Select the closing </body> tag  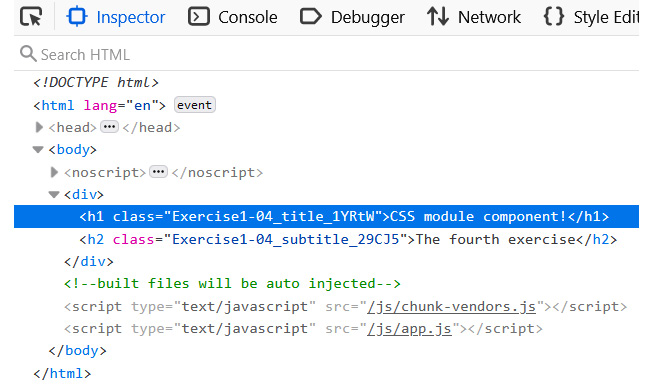(x=78, y=351)
